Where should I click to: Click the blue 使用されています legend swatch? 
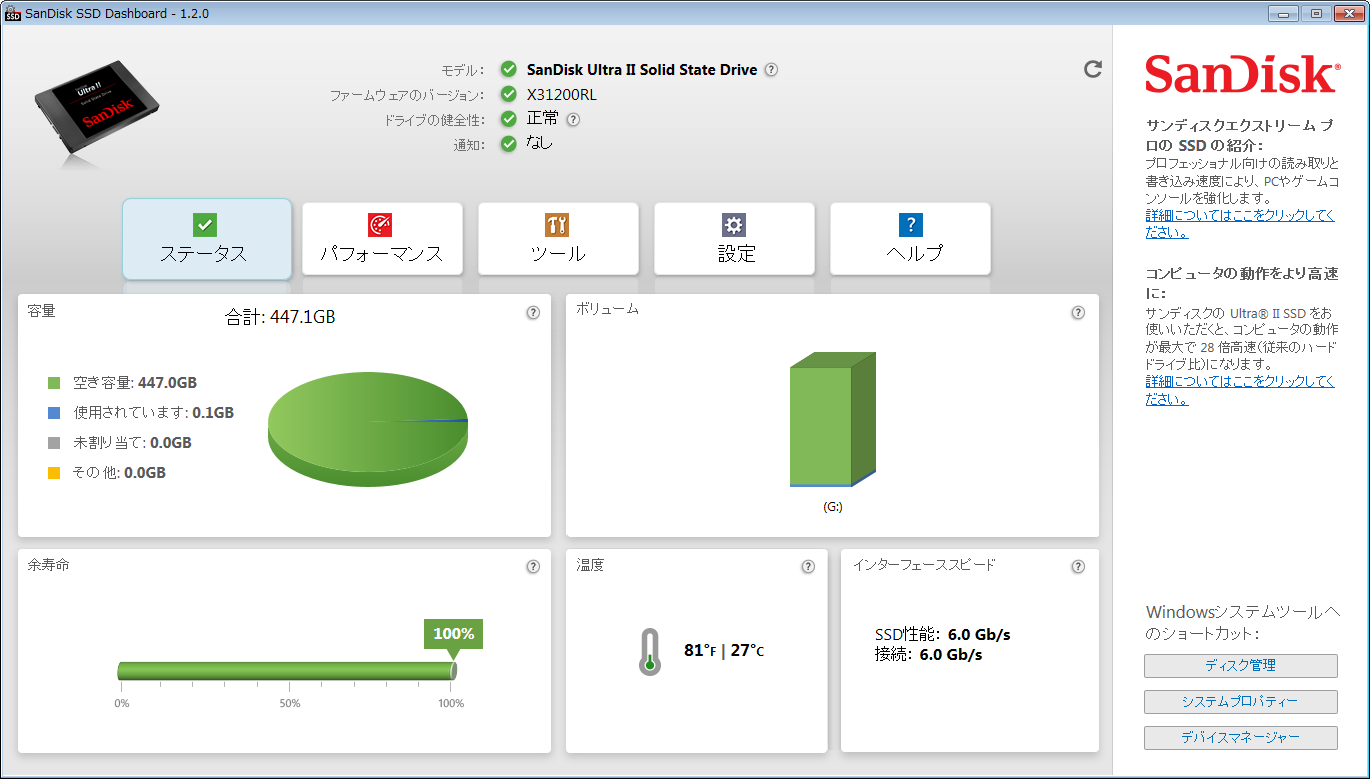55,413
